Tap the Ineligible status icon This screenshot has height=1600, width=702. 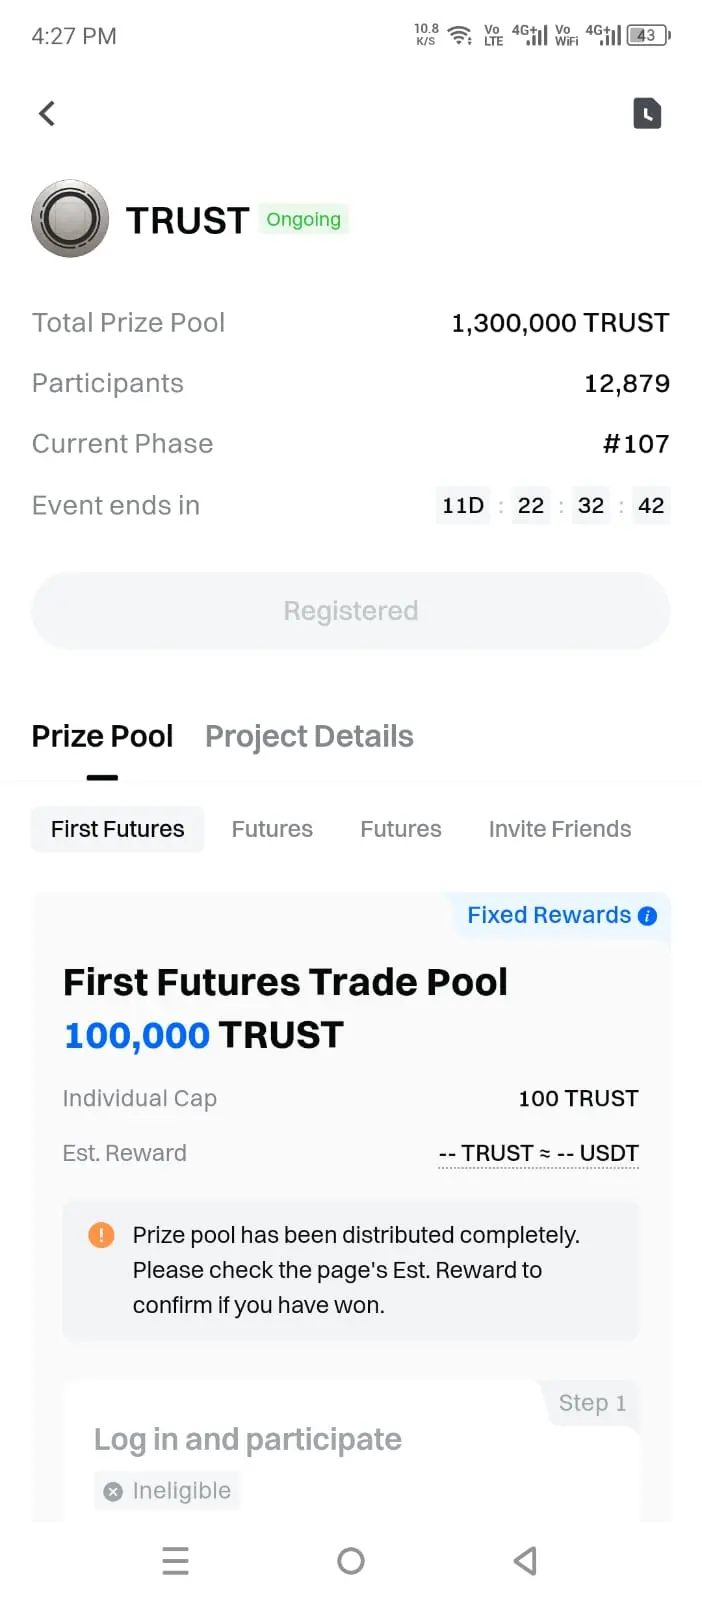[x=114, y=1491]
